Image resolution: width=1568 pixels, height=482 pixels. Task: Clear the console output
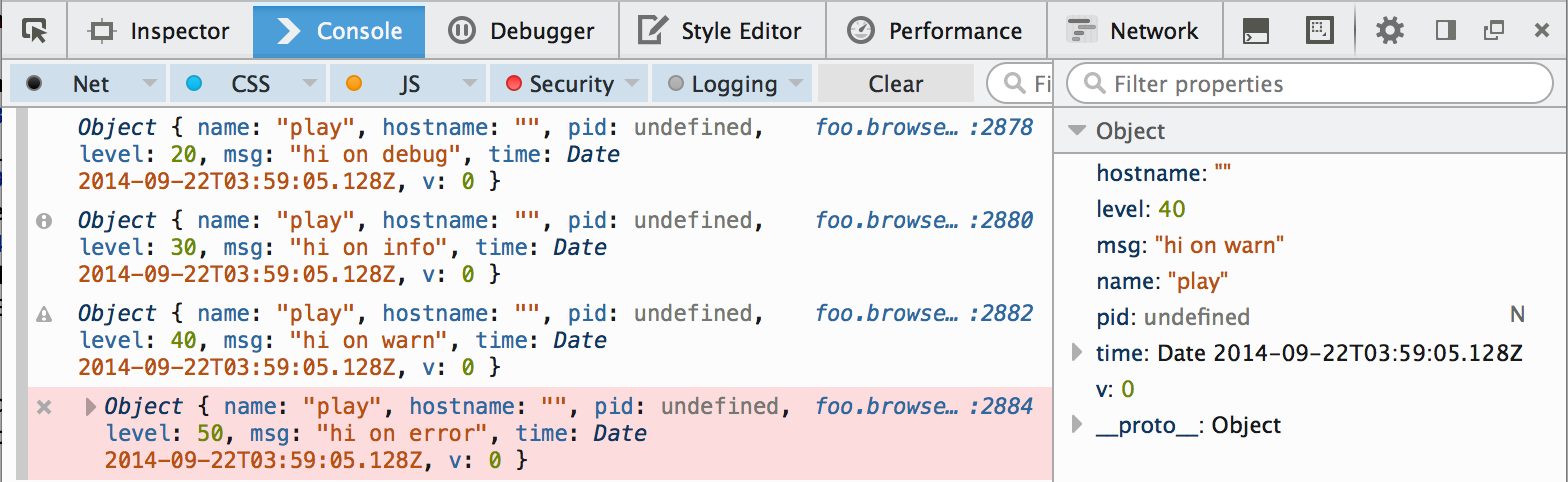point(896,84)
